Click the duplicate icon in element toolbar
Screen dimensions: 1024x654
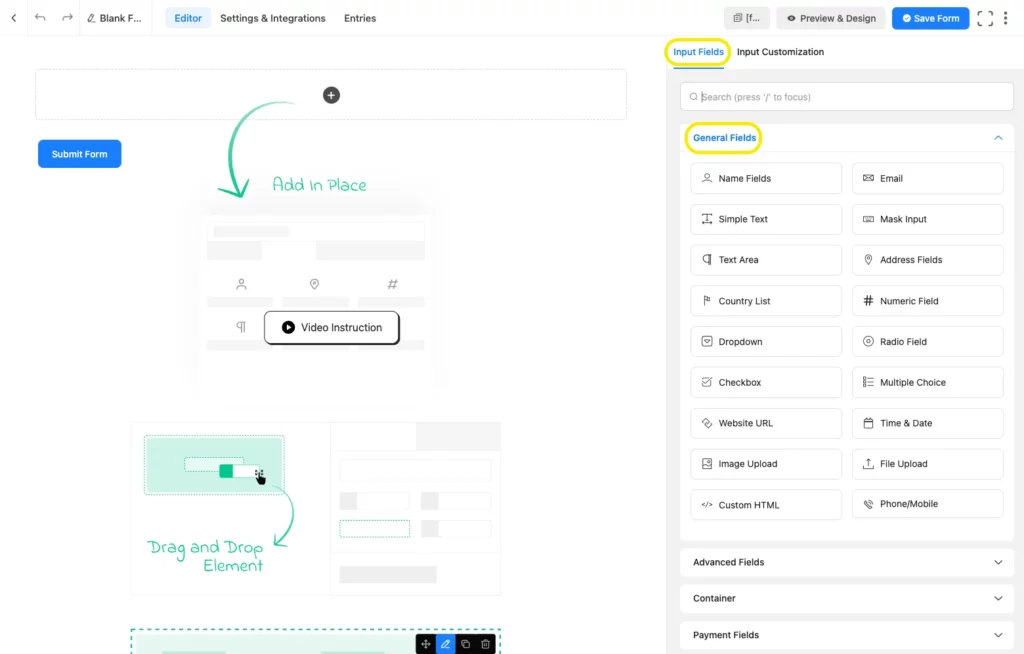(466, 644)
